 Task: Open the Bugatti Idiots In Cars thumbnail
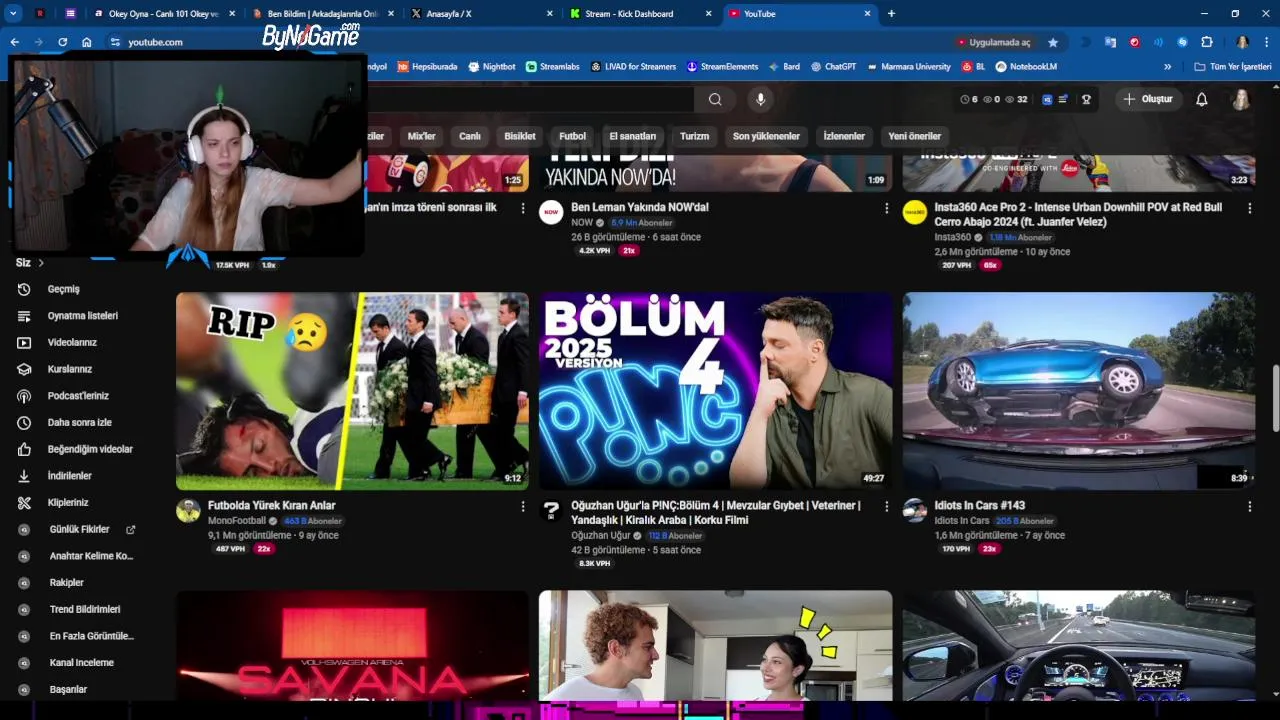[x=1079, y=391]
